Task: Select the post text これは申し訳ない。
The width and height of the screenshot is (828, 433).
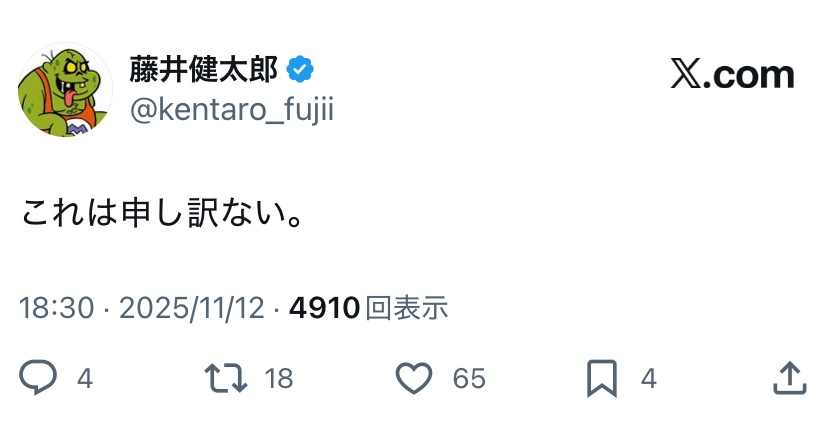Action: (162, 214)
